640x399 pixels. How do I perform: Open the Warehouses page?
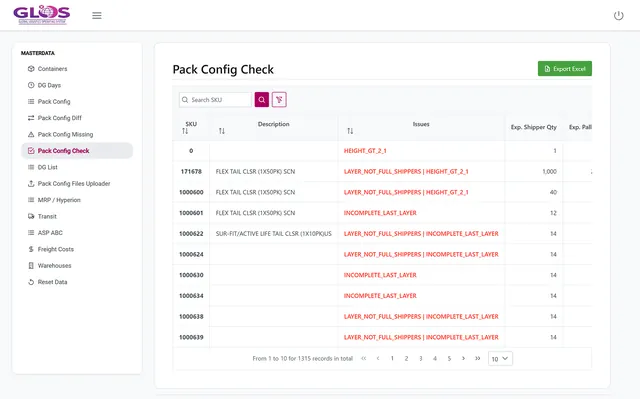pyautogui.click(x=54, y=266)
